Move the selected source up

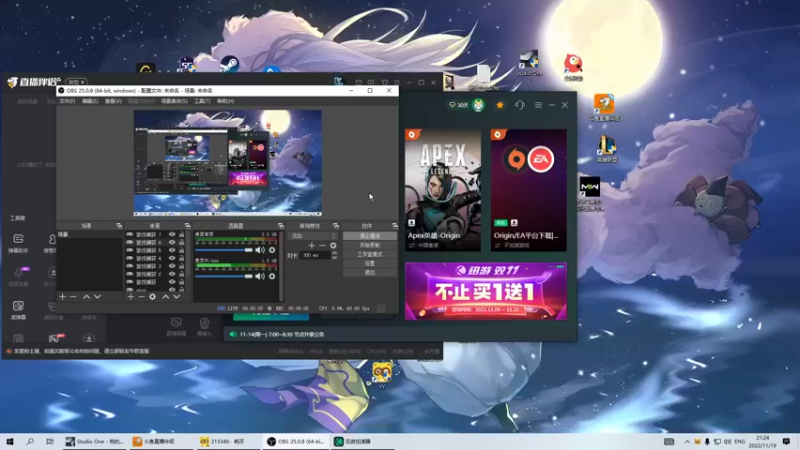[165, 296]
